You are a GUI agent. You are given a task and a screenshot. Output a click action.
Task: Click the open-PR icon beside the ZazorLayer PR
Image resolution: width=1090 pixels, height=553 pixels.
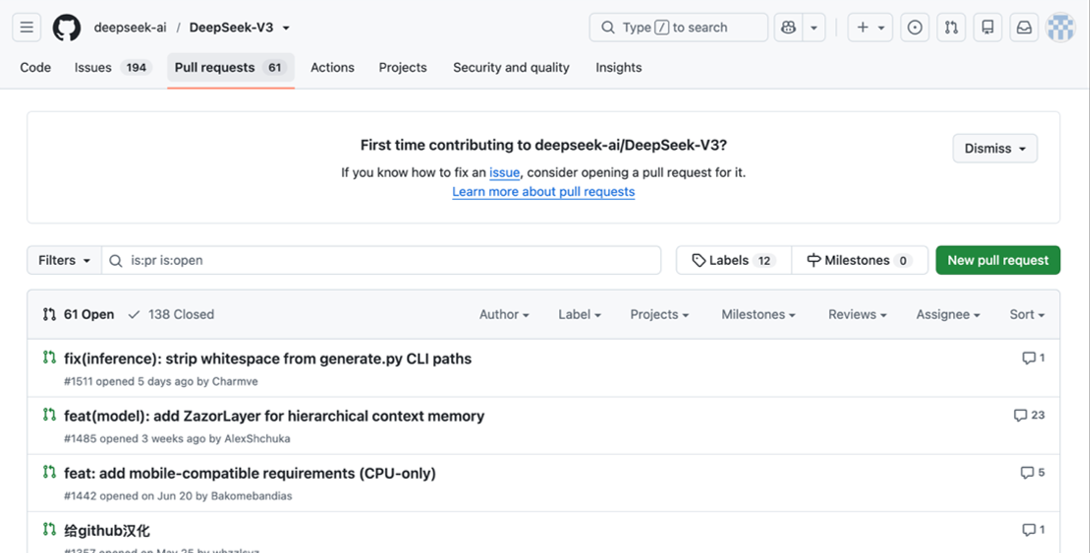point(49,415)
